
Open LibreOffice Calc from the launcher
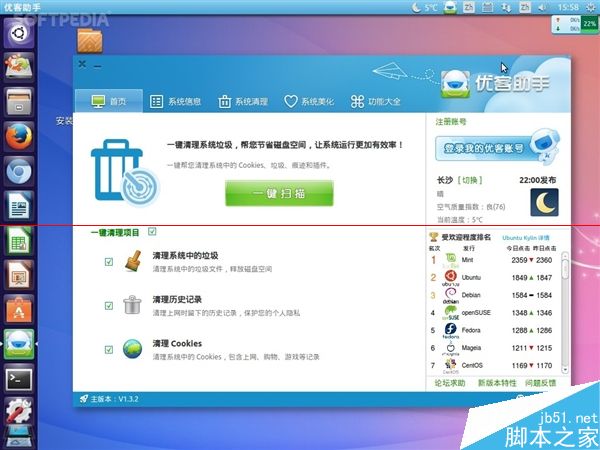pyautogui.click(x=19, y=240)
